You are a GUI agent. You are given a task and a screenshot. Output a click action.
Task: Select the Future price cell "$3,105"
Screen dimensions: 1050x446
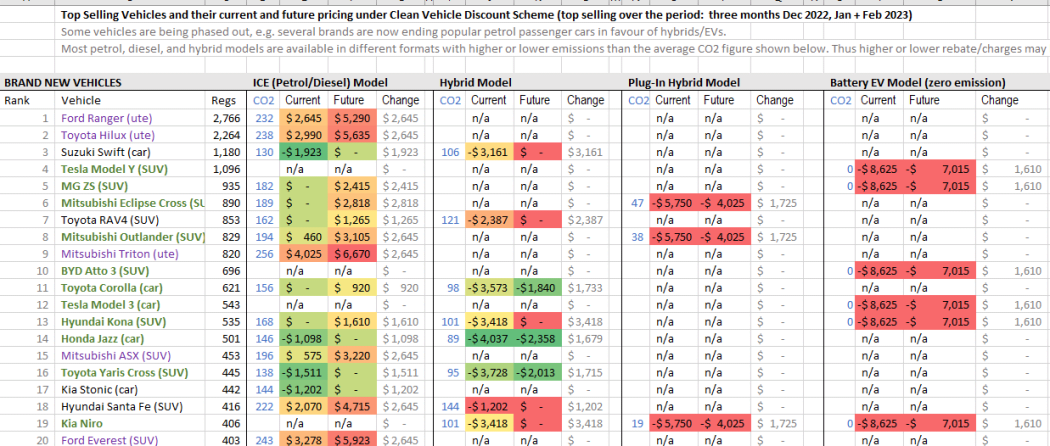click(353, 237)
